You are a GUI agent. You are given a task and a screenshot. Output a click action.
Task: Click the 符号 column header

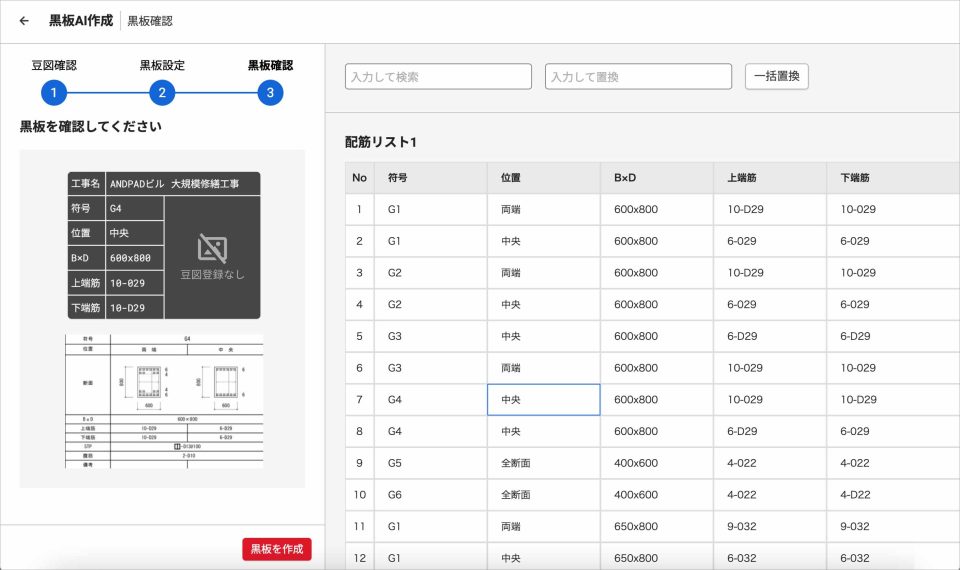tap(430, 178)
